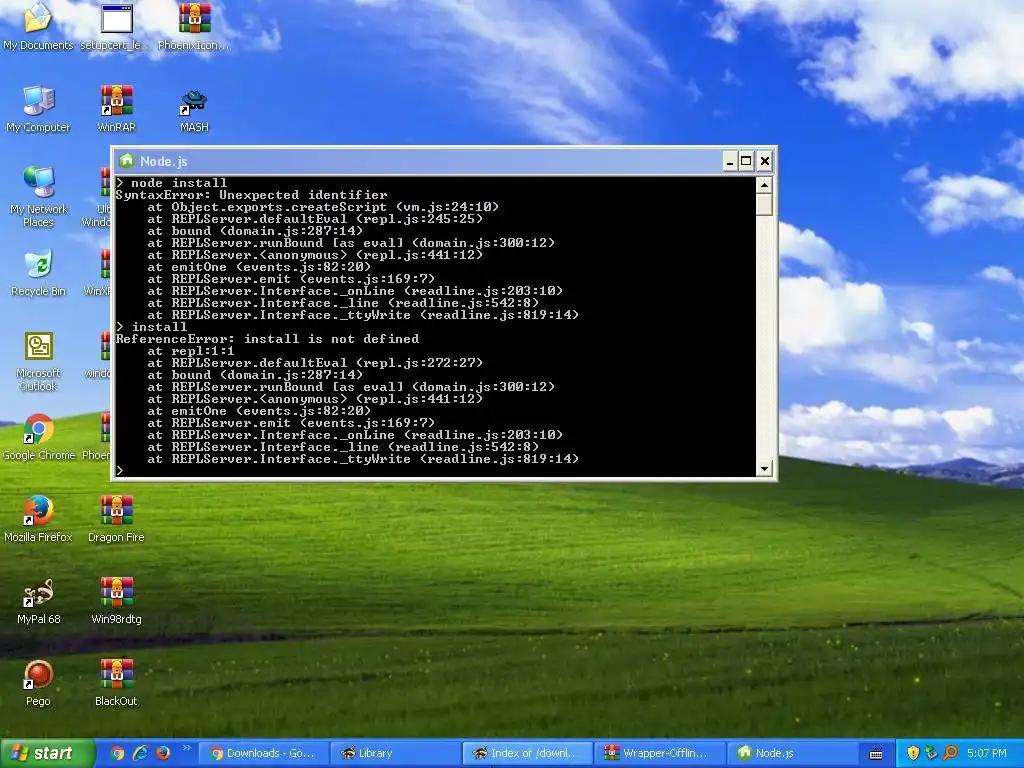Click the green tray icon beside the shield
Screen dimensions: 1024x768
pyautogui.click(x=931, y=753)
